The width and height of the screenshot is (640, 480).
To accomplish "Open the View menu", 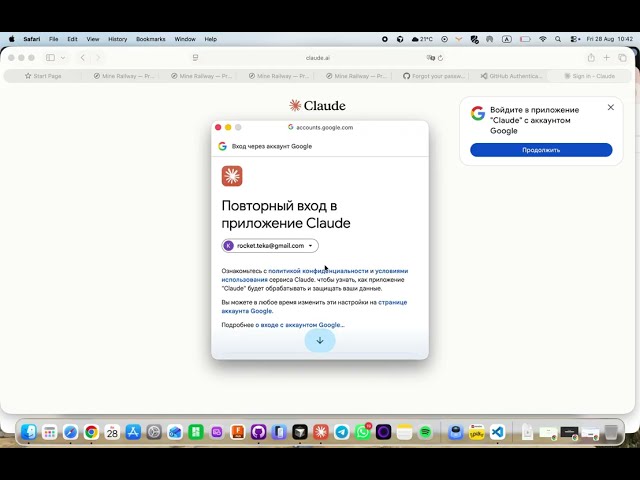I will click(x=93, y=39).
